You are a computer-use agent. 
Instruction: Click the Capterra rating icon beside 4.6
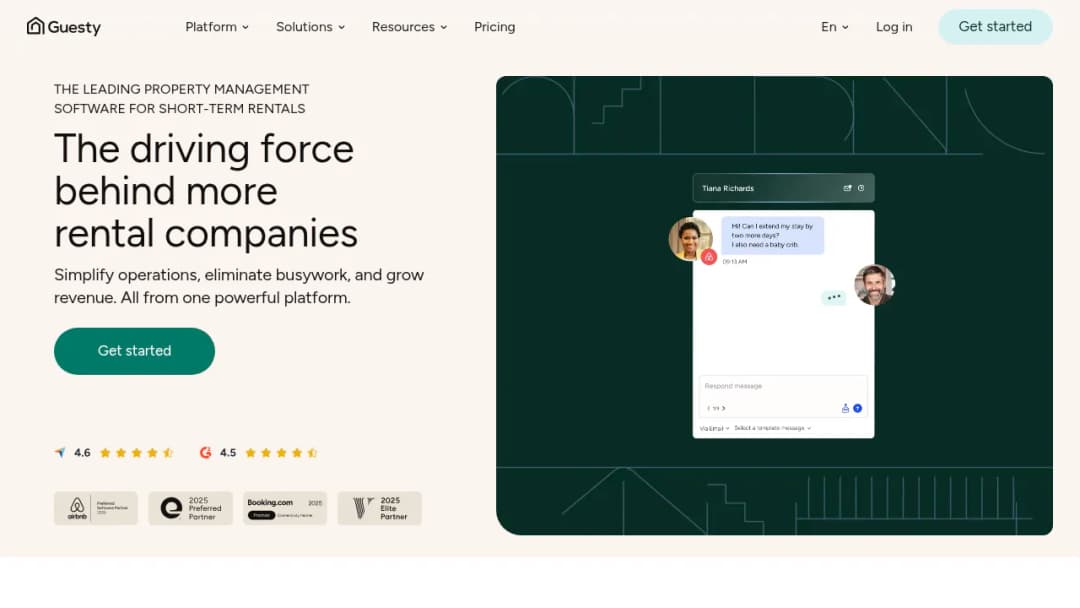61,452
